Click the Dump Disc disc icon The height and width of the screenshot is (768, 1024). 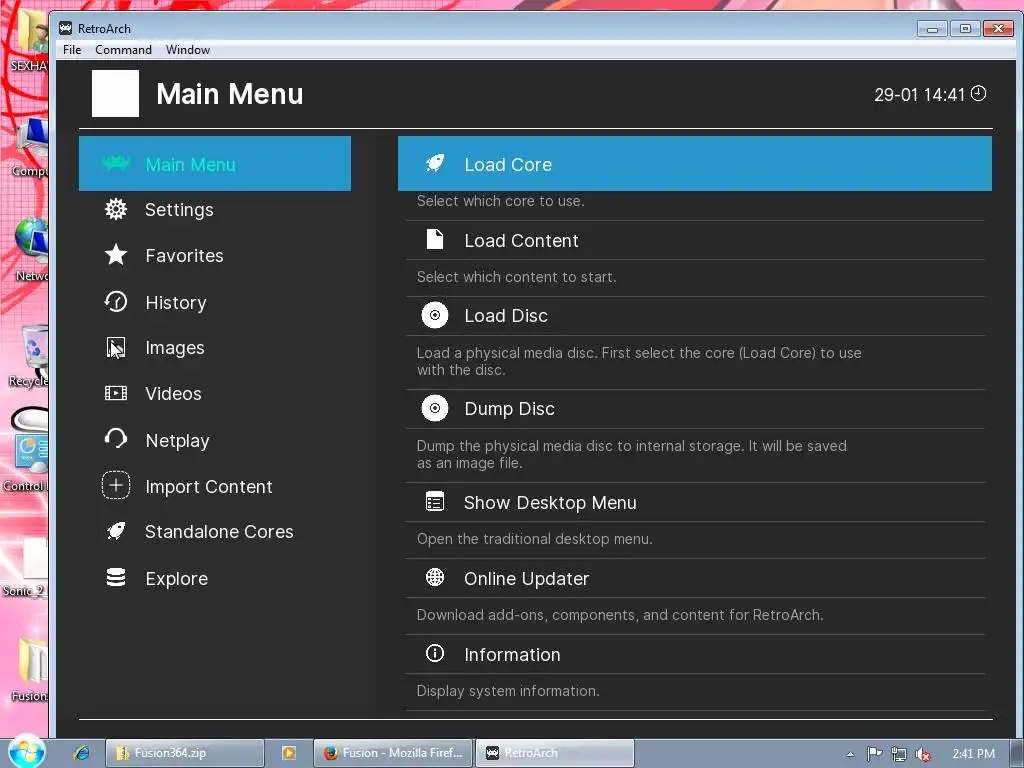click(435, 408)
